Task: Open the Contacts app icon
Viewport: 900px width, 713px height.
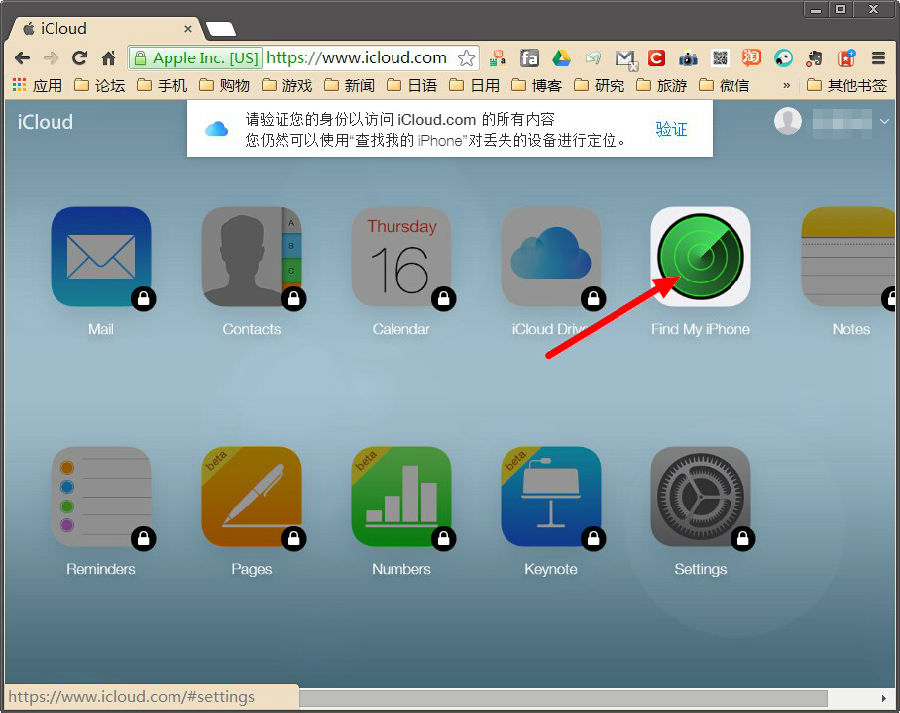Action: pyautogui.click(x=251, y=257)
